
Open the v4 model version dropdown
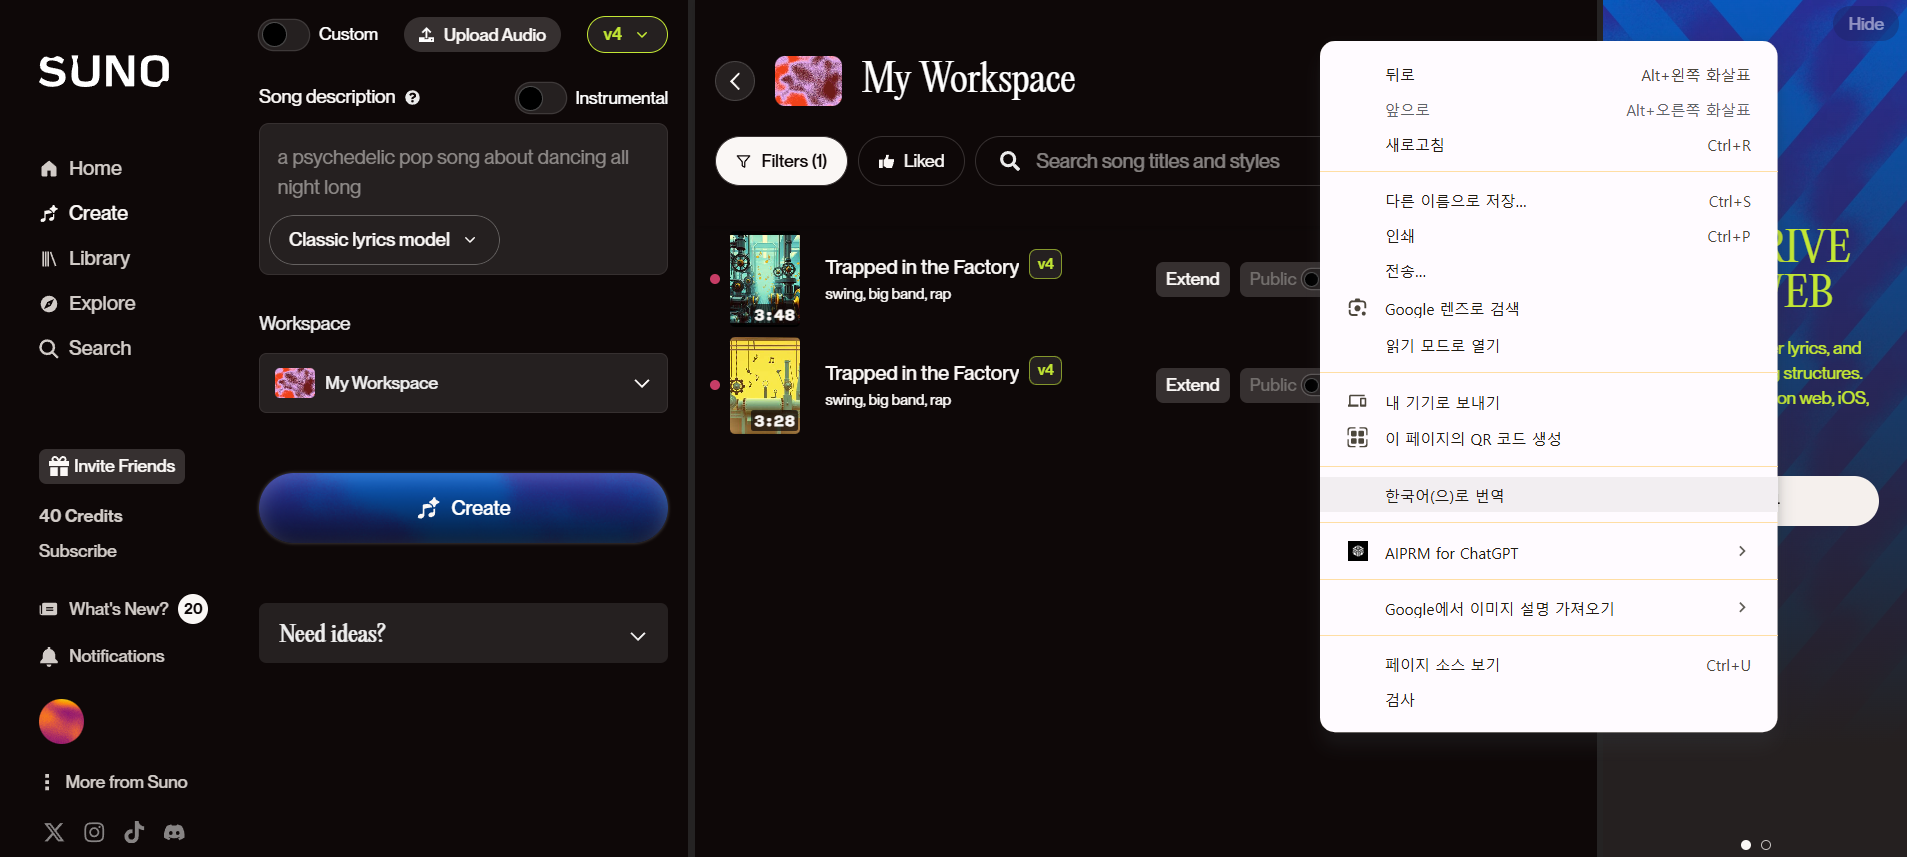point(626,35)
